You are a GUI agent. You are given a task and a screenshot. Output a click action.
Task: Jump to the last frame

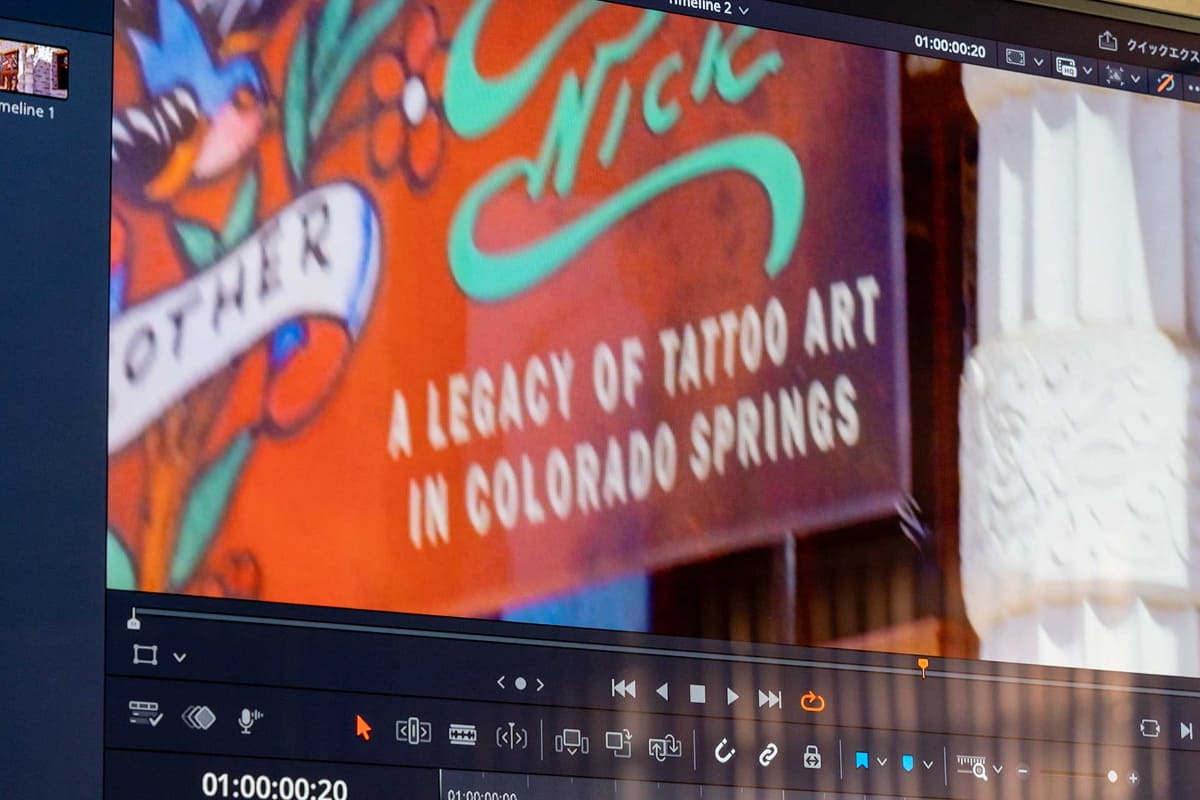point(769,699)
